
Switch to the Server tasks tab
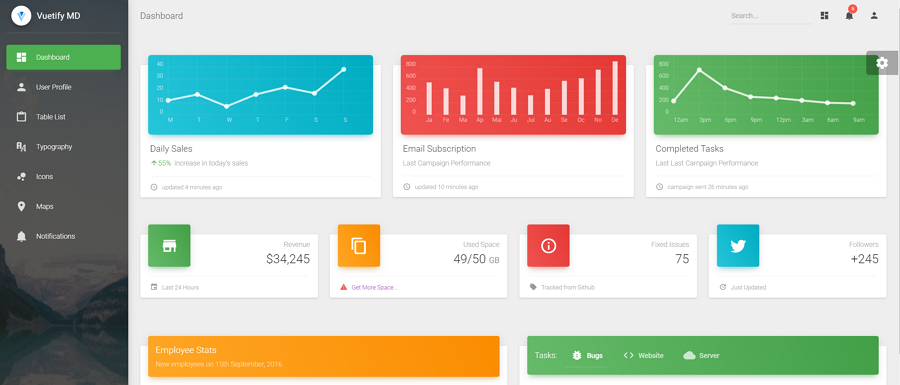pos(701,356)
